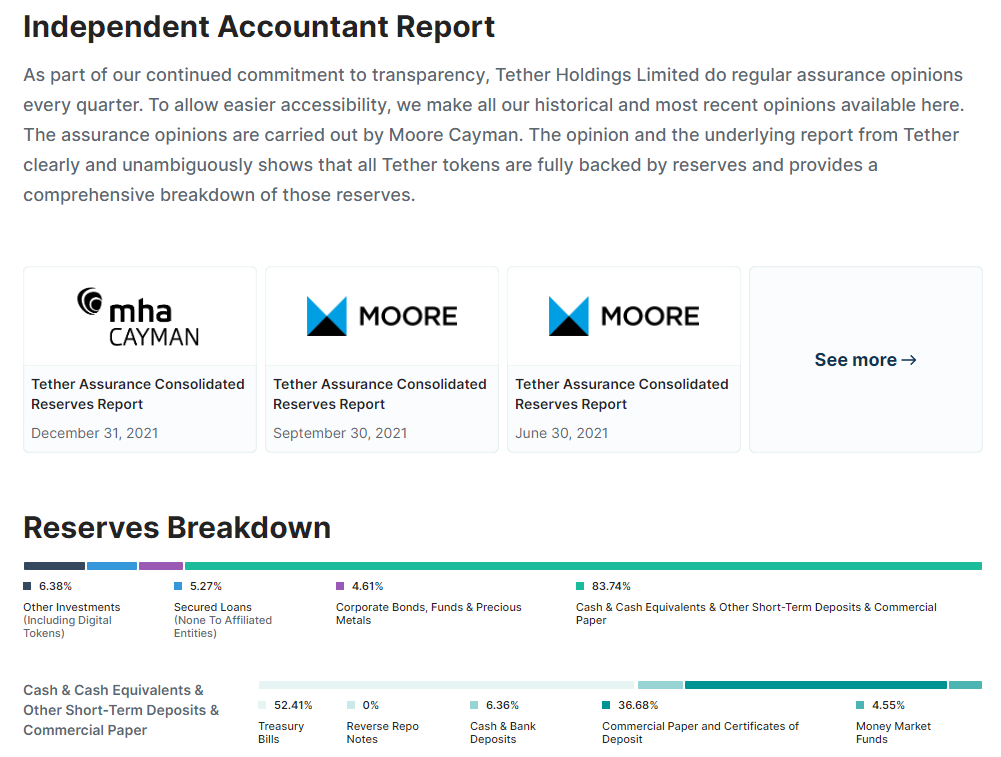
Task: Click the green 83.74% legend square
Action: click(580, 586)
